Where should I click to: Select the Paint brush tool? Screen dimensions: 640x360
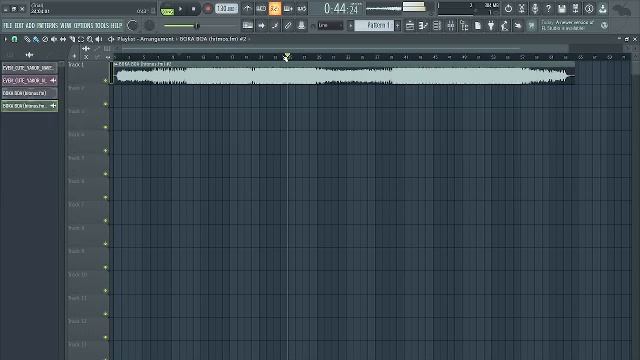tap(36, 39)
